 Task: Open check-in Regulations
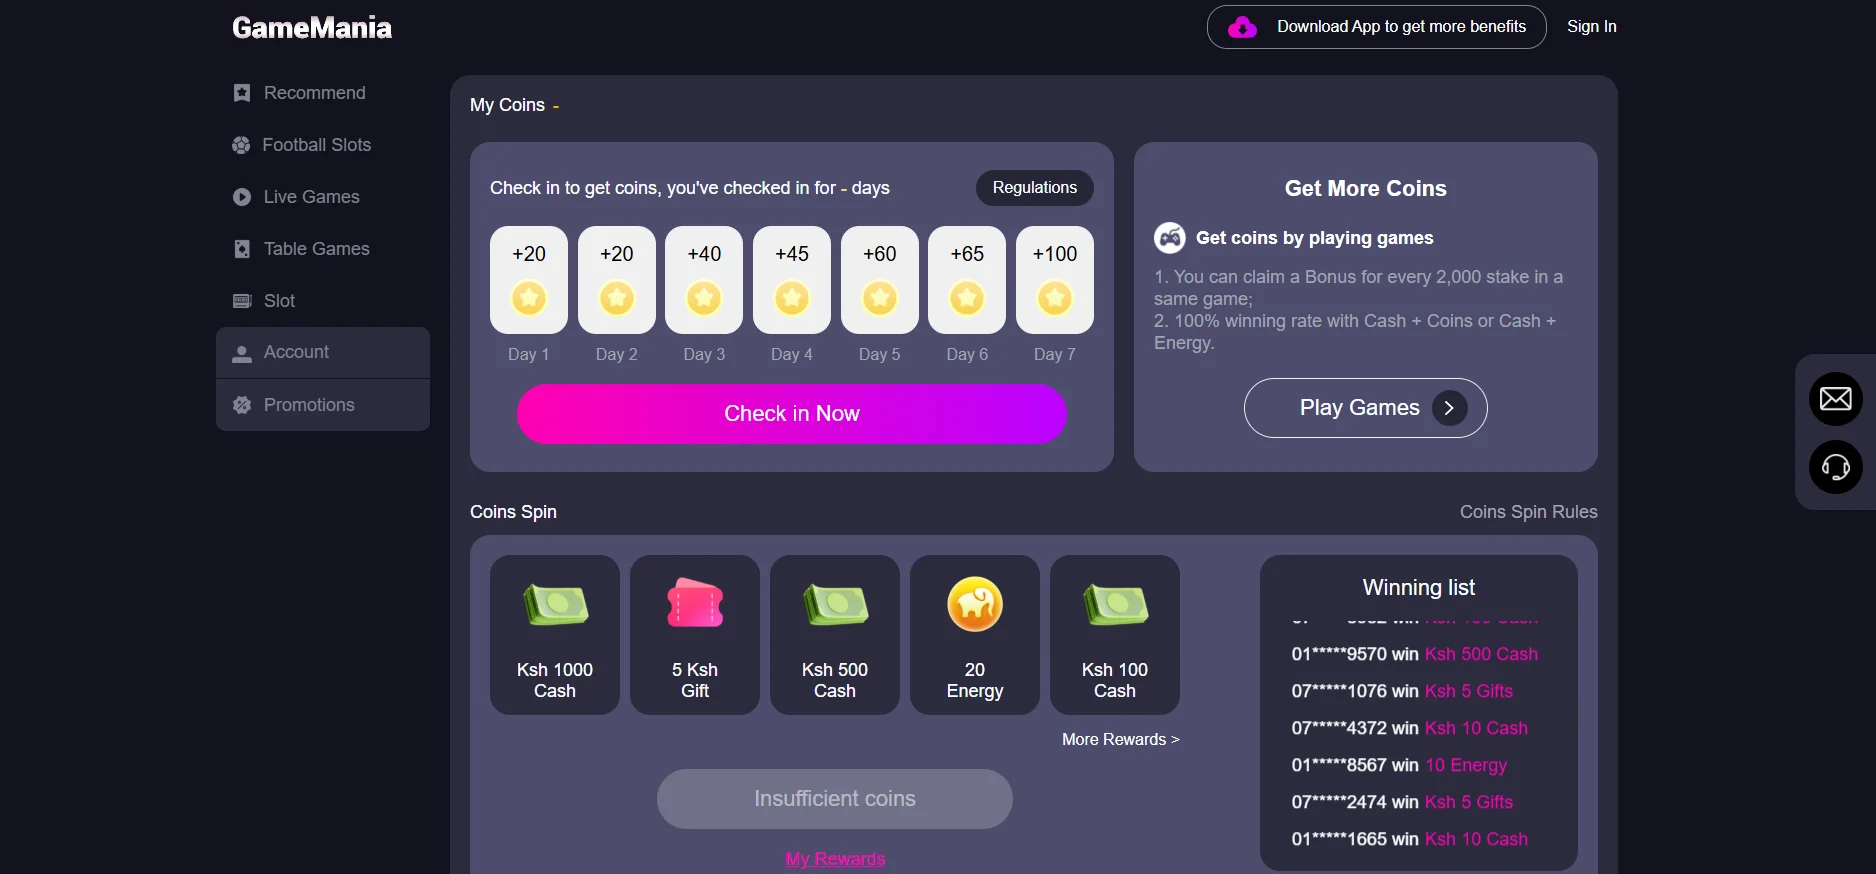(x=1035, y=188)
